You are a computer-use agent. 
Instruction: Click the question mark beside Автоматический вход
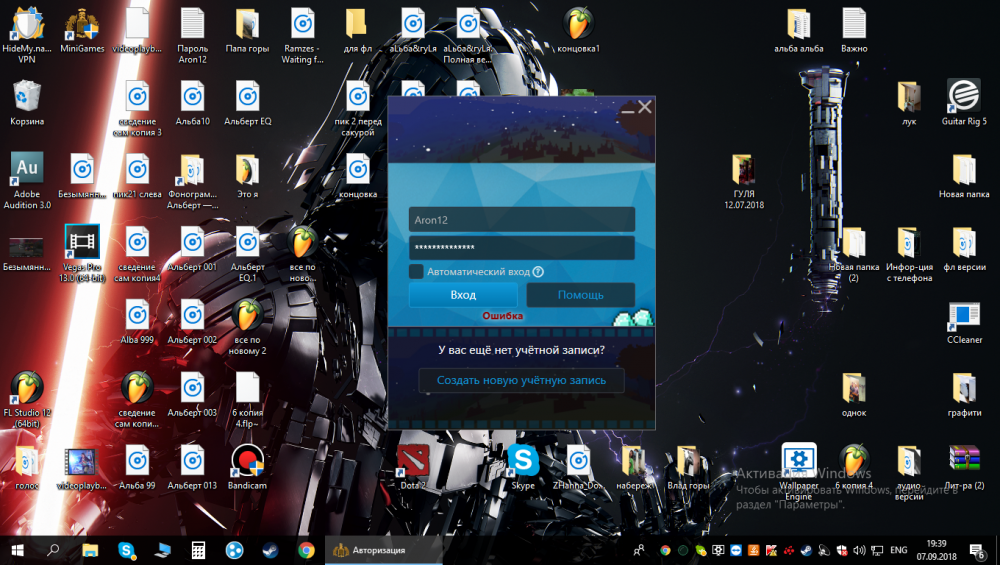(x=538, y=272)
